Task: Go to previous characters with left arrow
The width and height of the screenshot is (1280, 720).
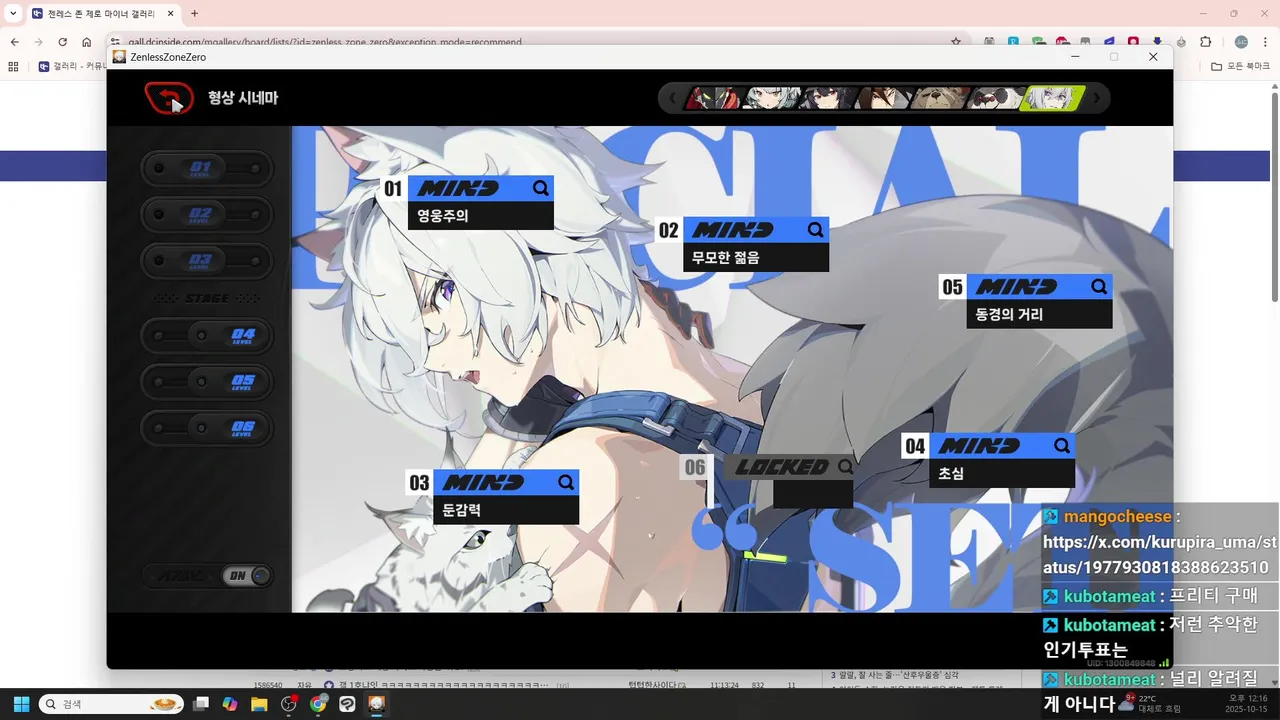Action: tap(672, 98)
